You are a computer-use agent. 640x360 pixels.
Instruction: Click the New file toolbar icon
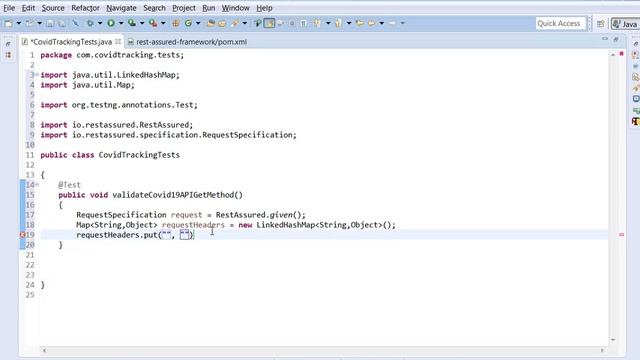9,24
